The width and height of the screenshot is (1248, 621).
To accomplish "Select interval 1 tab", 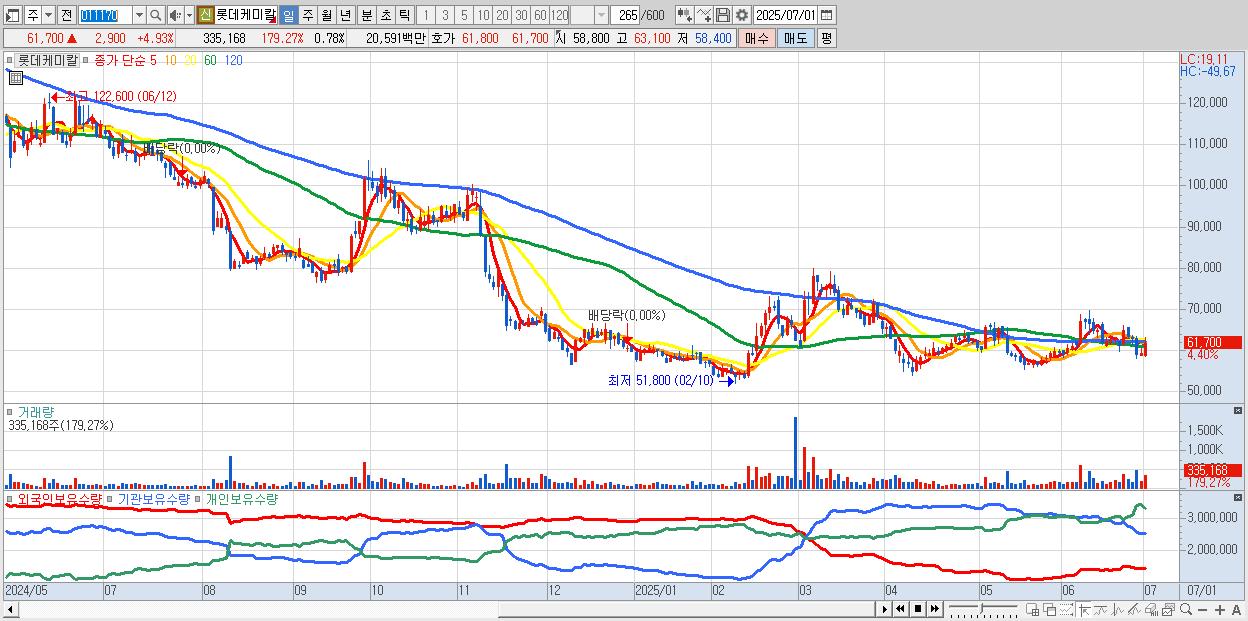I will pyautogui.click(x=425, y=15).
